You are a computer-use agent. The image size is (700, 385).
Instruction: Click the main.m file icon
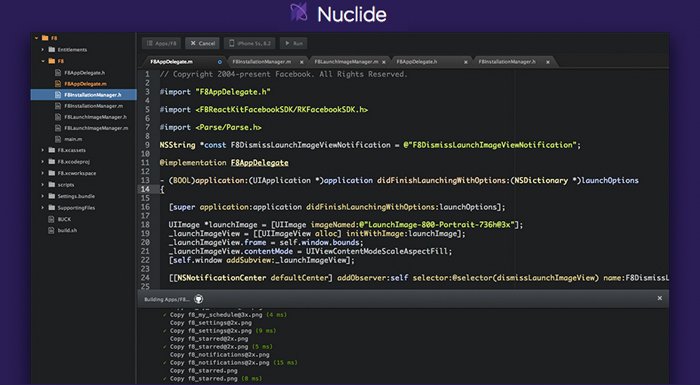pyautogui.click(x=58, y=139)
